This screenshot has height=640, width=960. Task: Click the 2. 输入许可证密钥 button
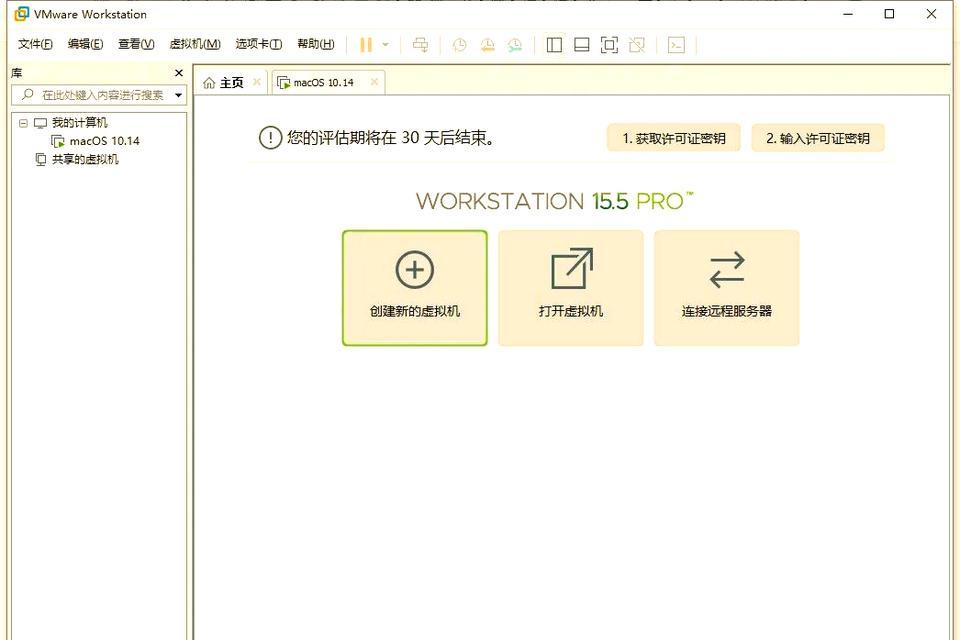coord(818,138)
